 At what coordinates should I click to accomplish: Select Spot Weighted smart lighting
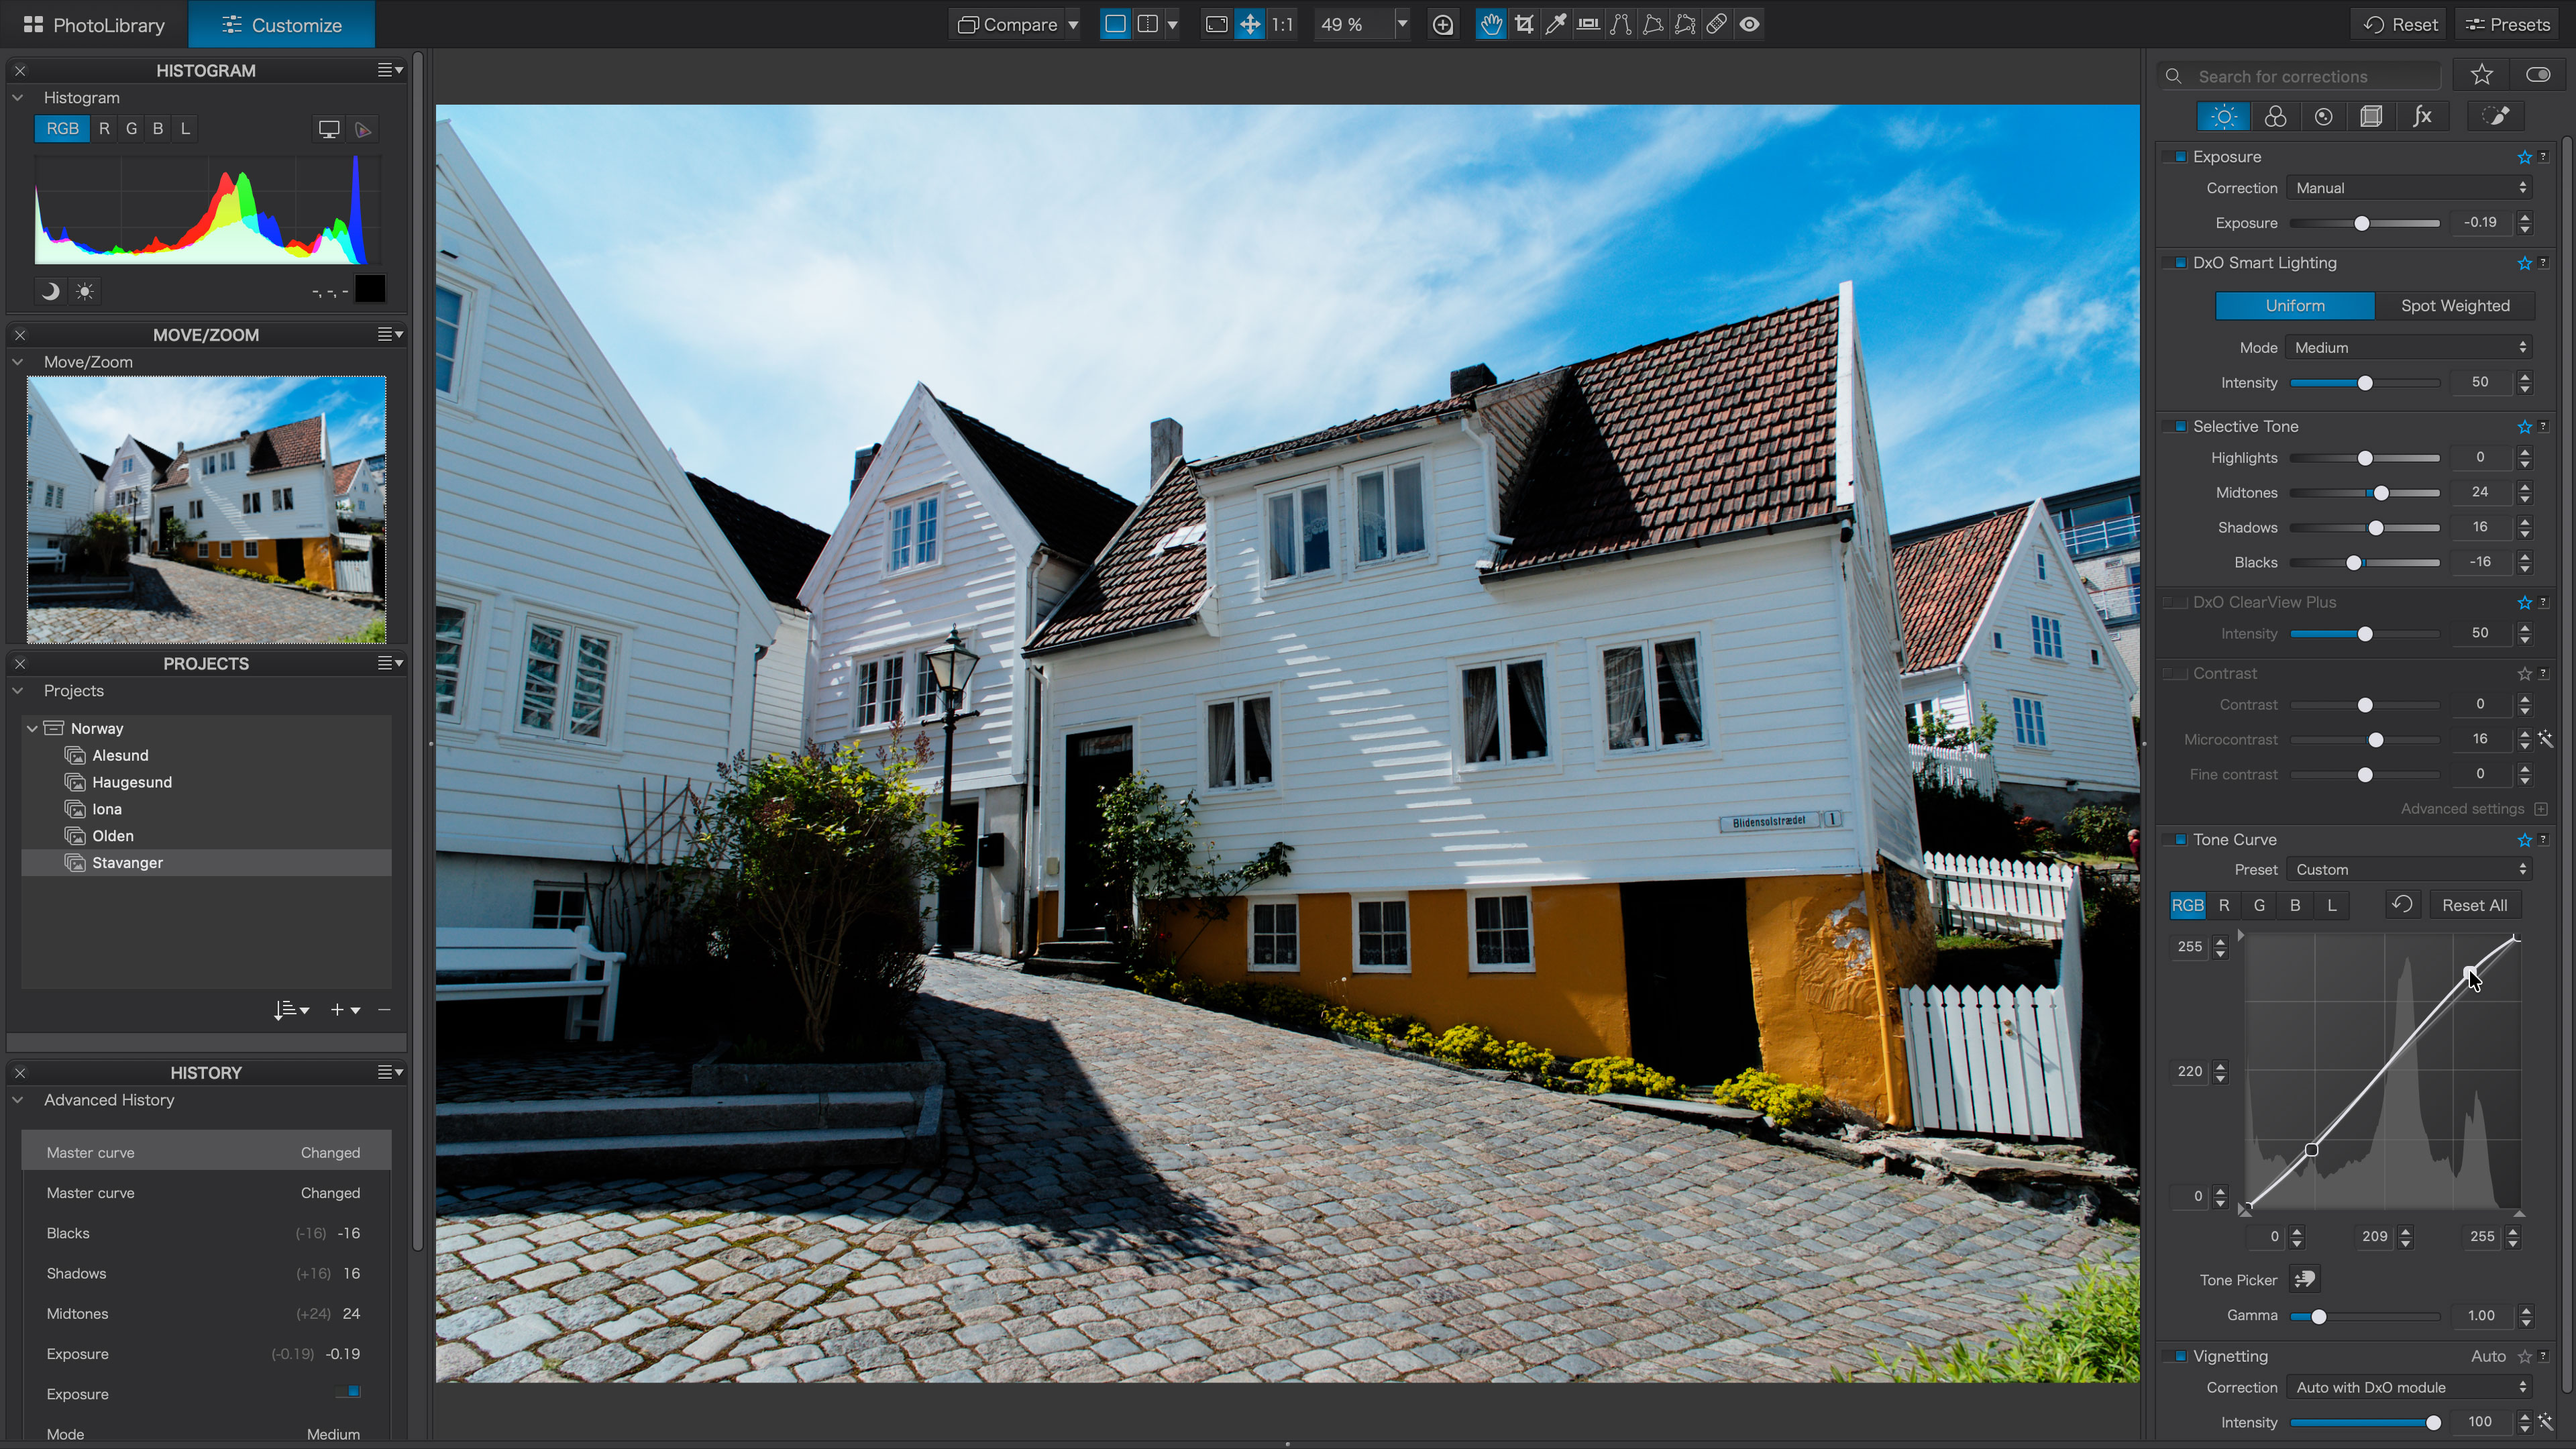coord(2455,305)
